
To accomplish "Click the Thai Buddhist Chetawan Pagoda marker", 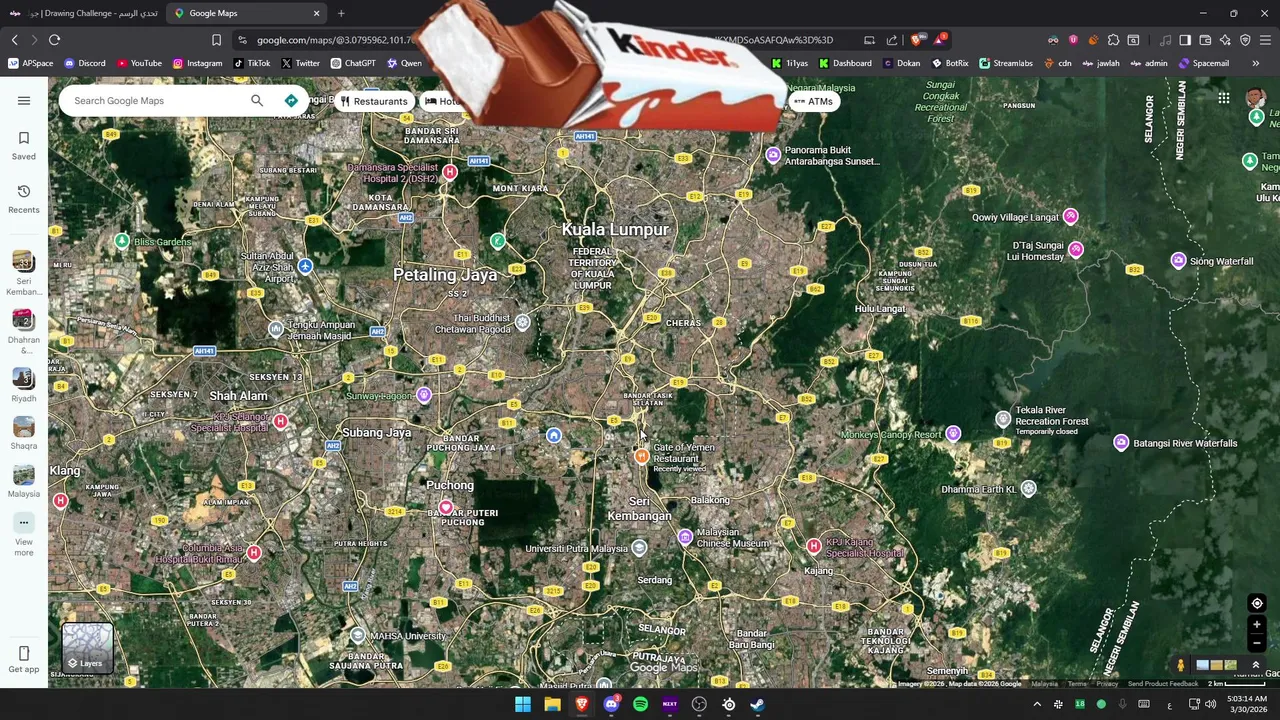I will (522, 323).
